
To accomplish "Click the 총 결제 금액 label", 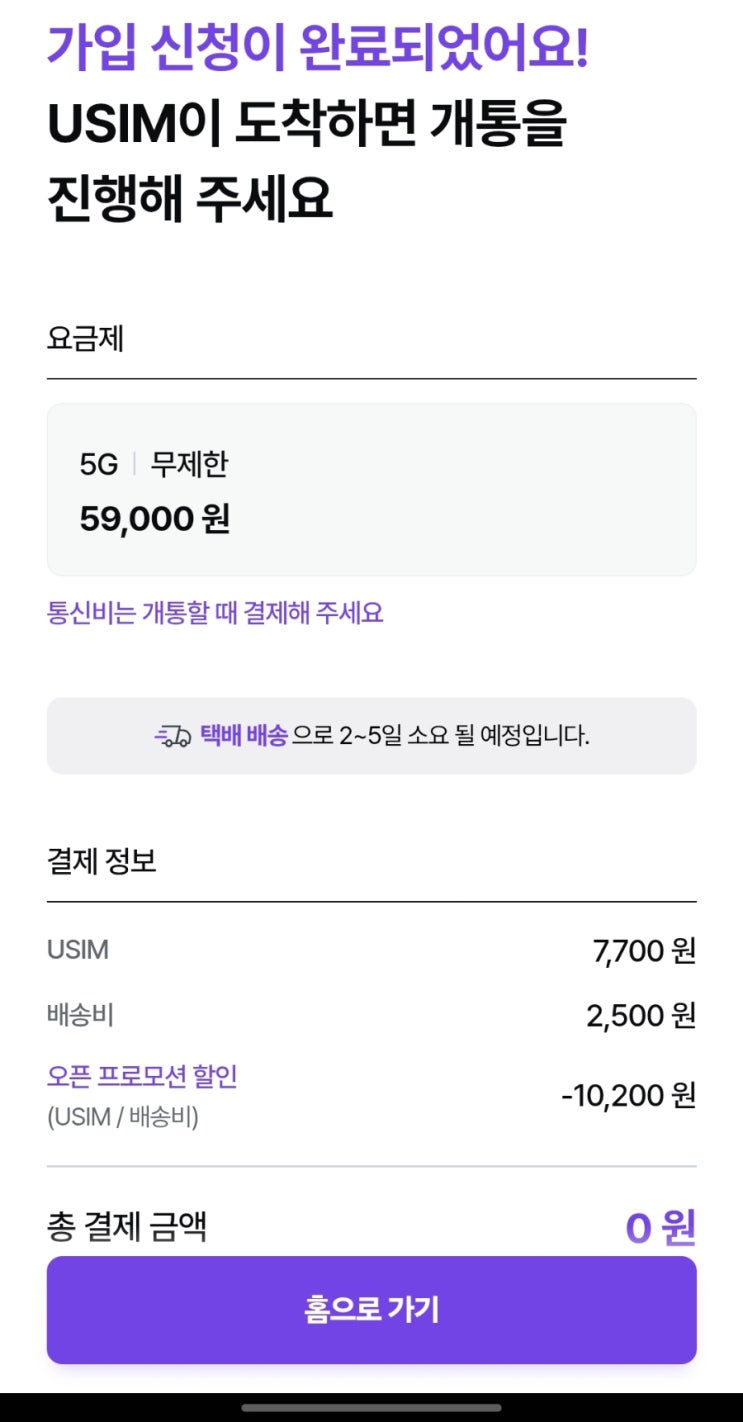I will click(x=127, y=1226).
